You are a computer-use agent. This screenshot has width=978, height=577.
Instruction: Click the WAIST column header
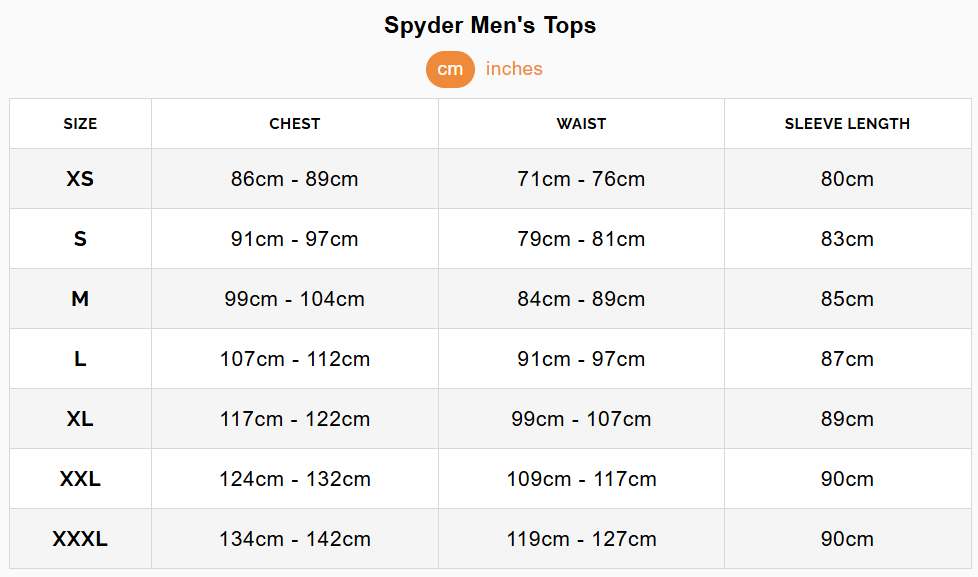[x=581, y=124]
